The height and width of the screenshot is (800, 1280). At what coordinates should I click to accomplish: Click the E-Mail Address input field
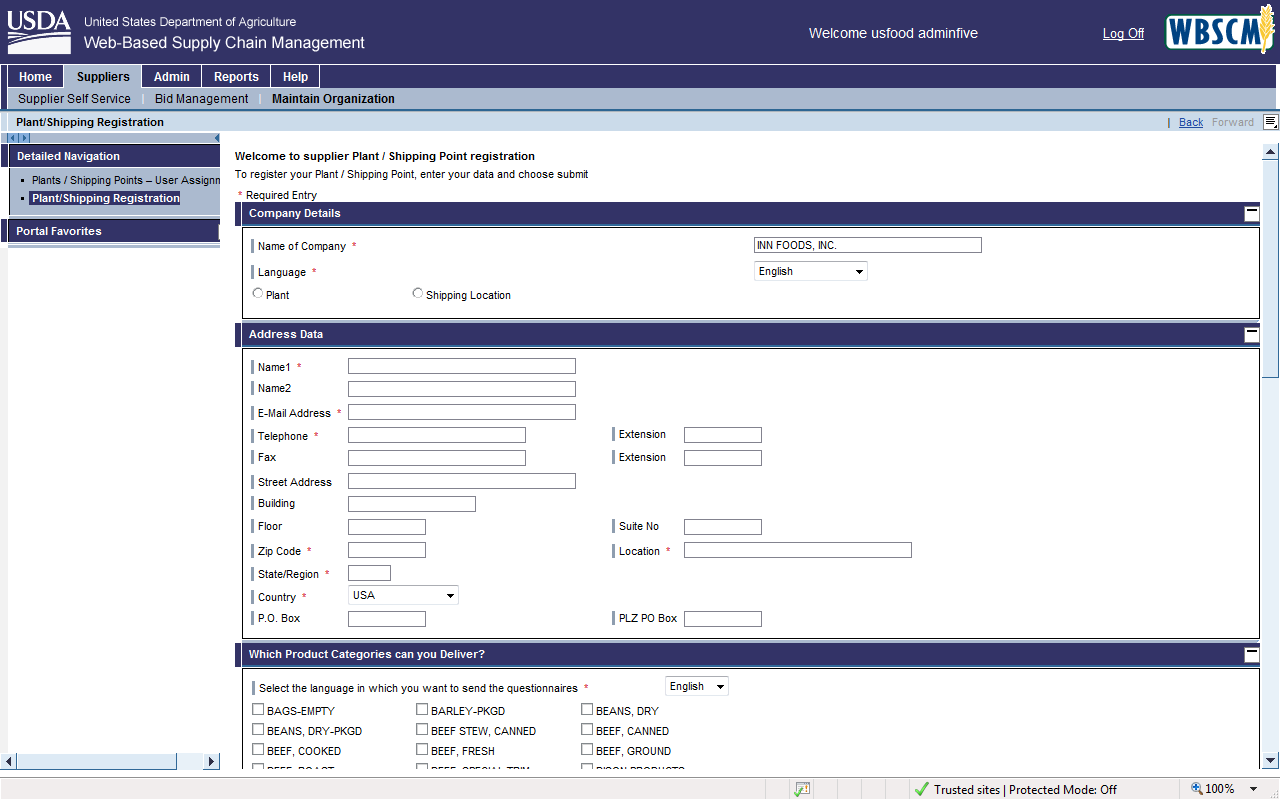point(461,412)
